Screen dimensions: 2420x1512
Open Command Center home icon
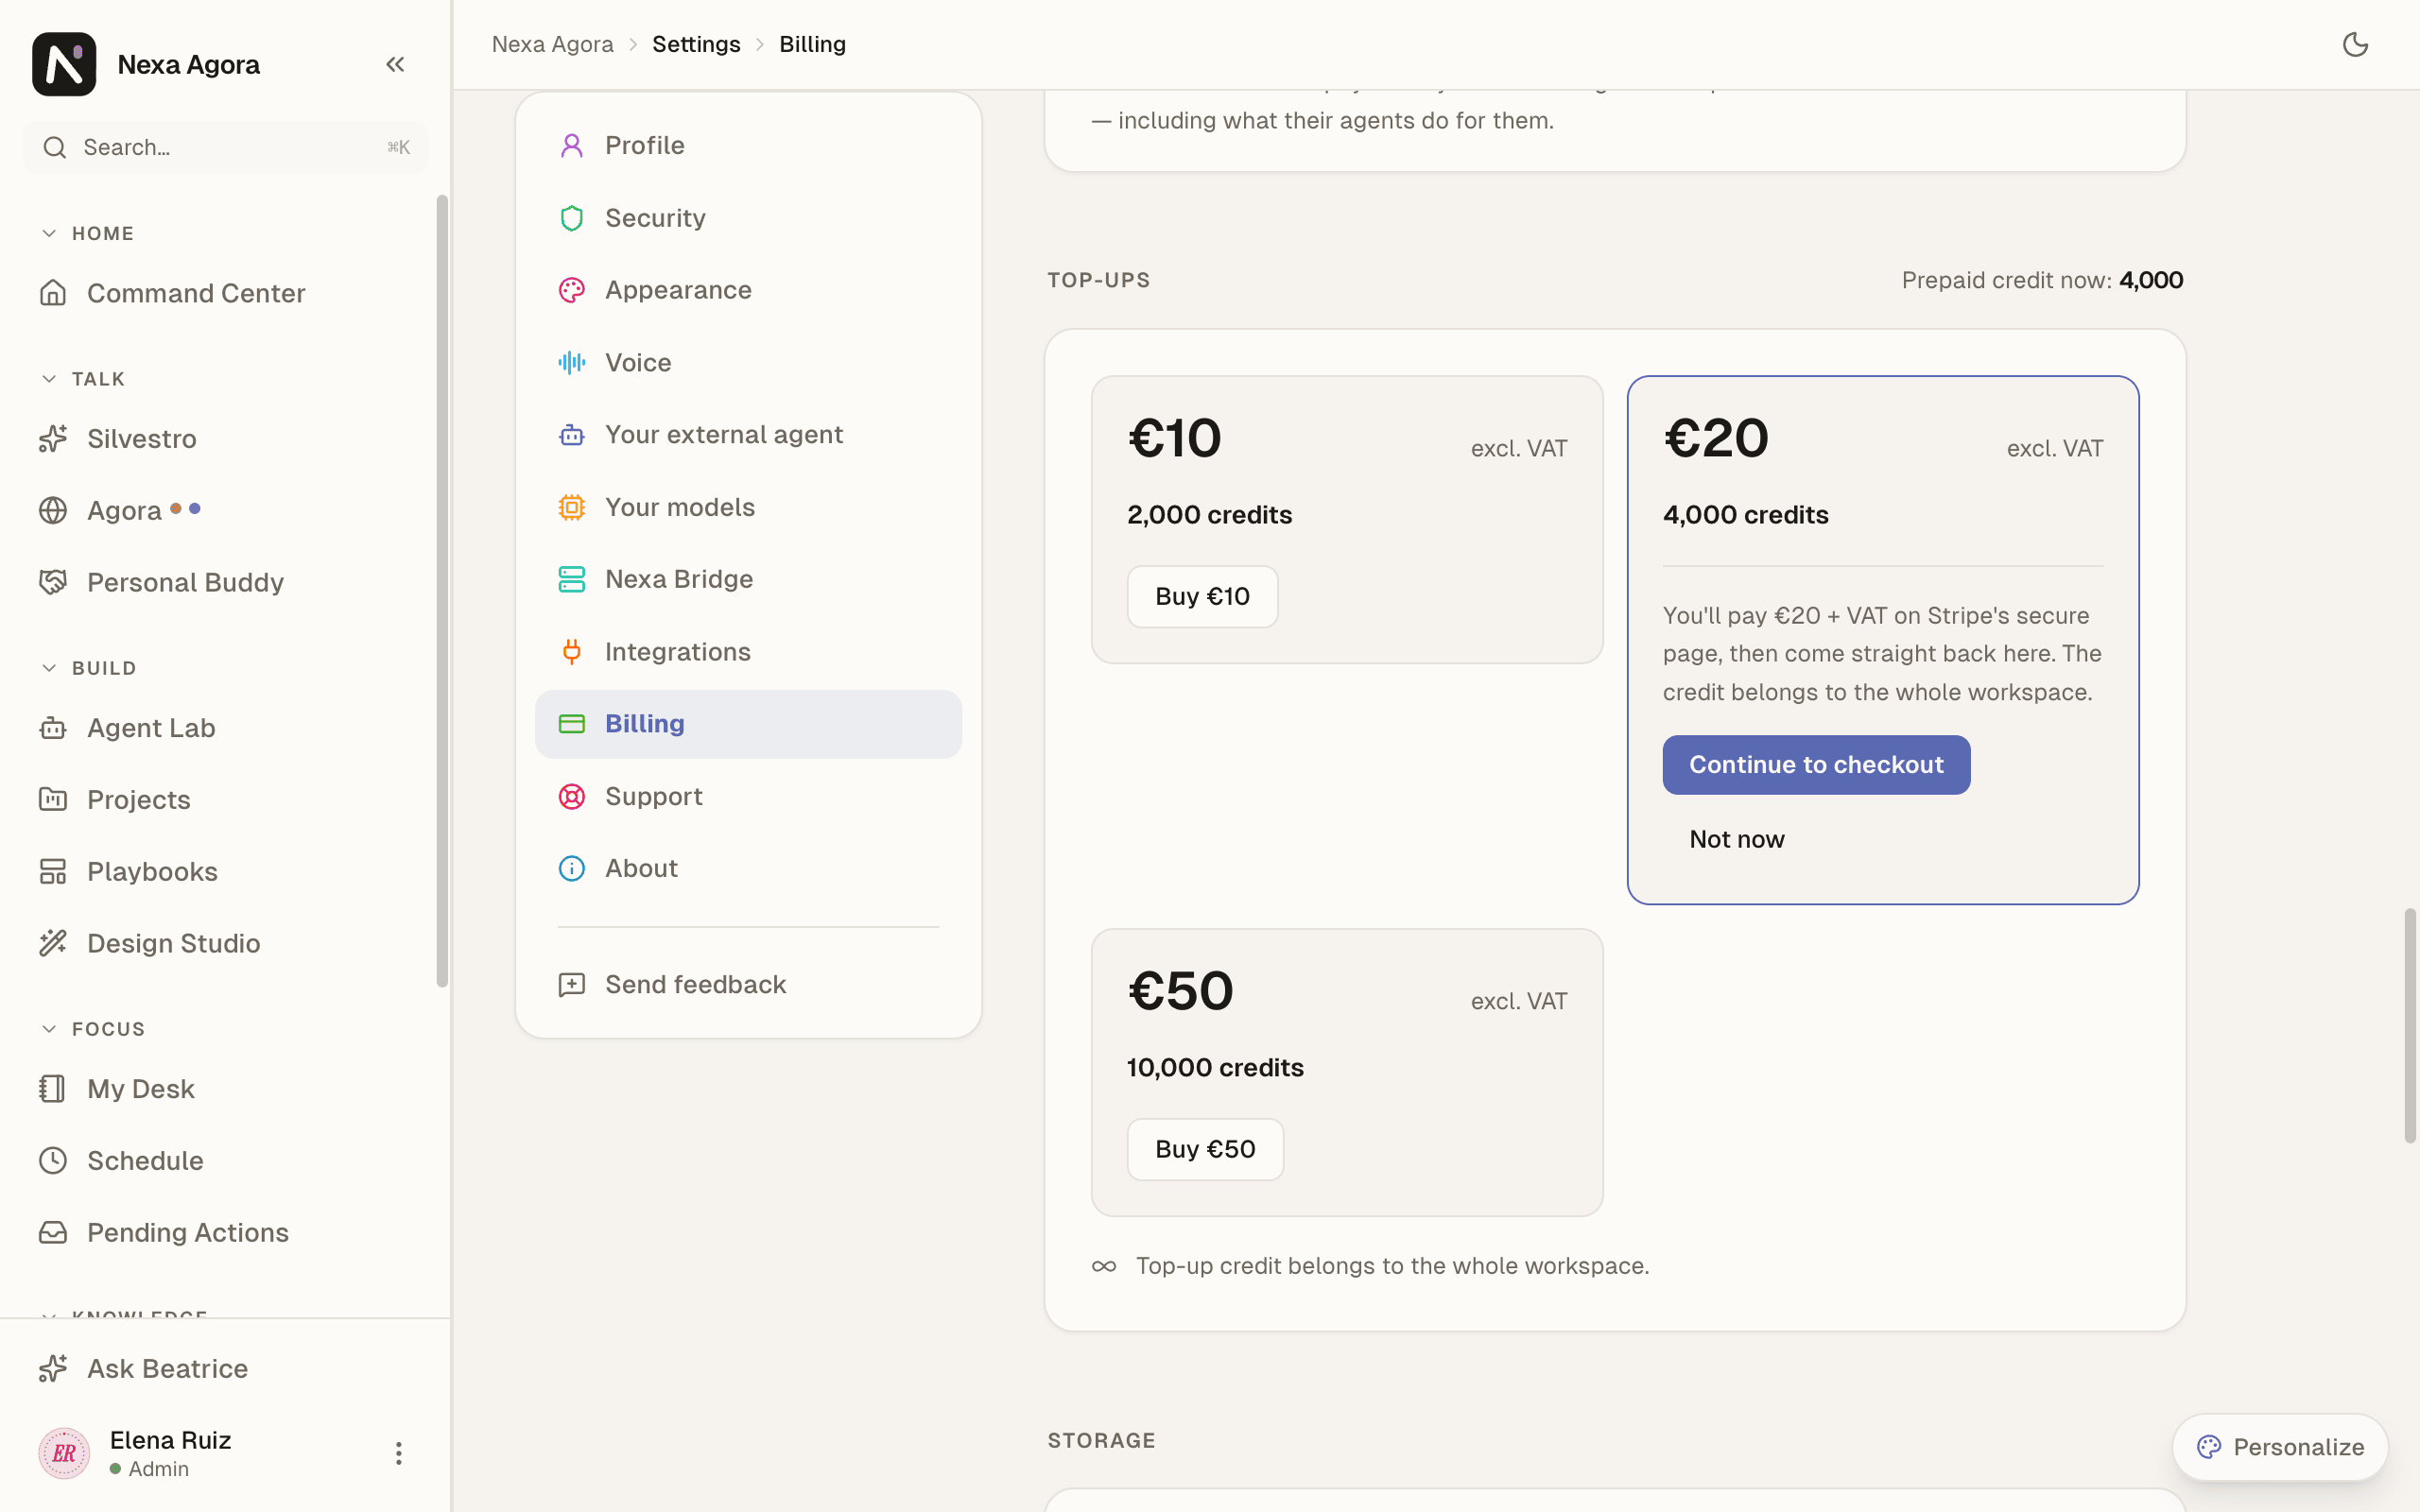[53, 293]
